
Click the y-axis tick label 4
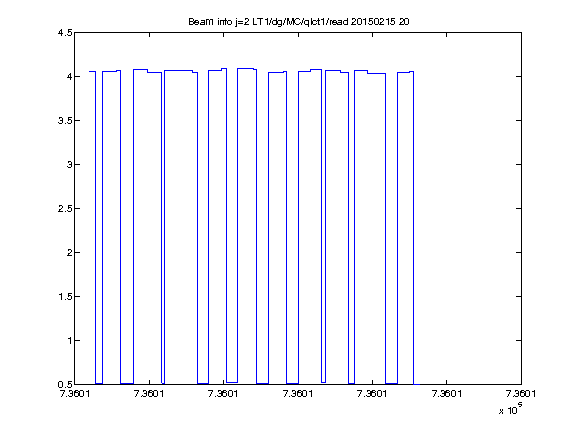click(69, 76)
